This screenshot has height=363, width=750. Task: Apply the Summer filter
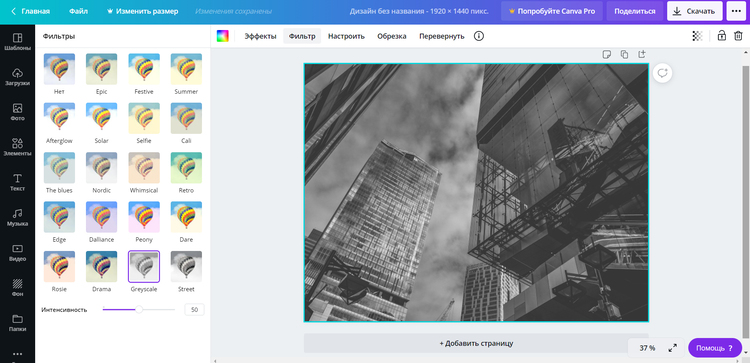186,69
